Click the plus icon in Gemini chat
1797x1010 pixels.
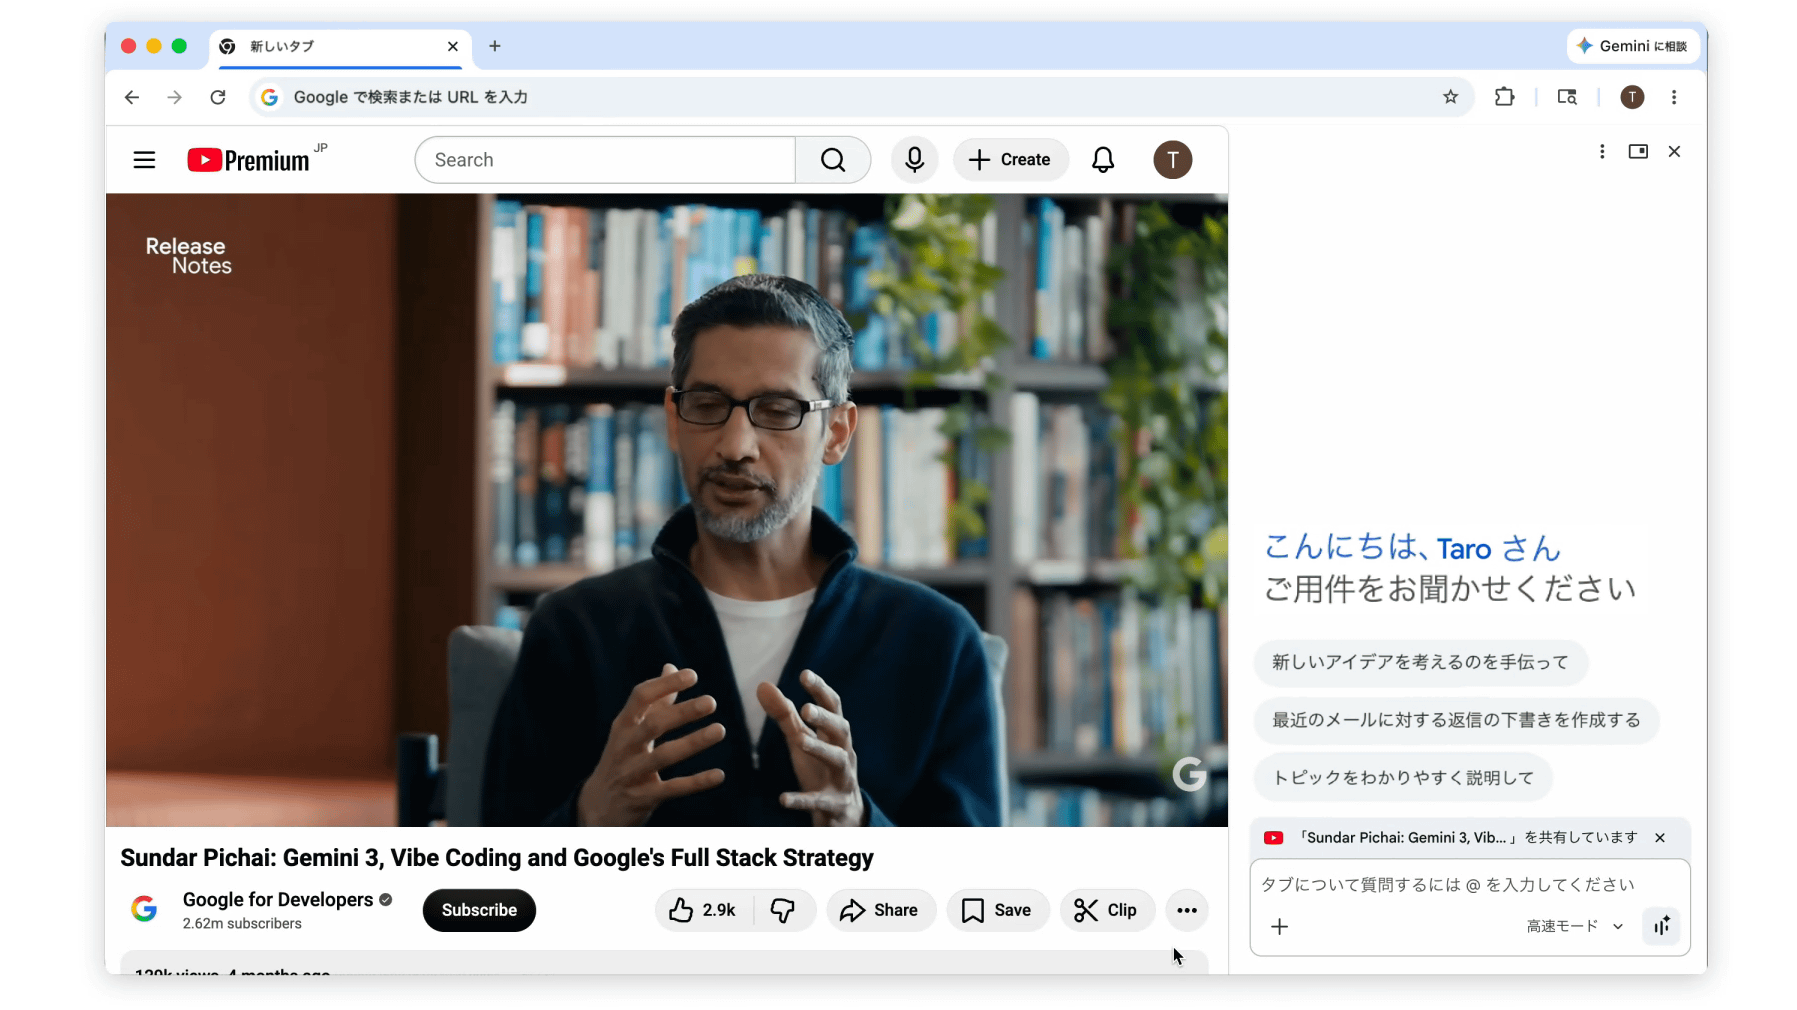[1280, 926]
